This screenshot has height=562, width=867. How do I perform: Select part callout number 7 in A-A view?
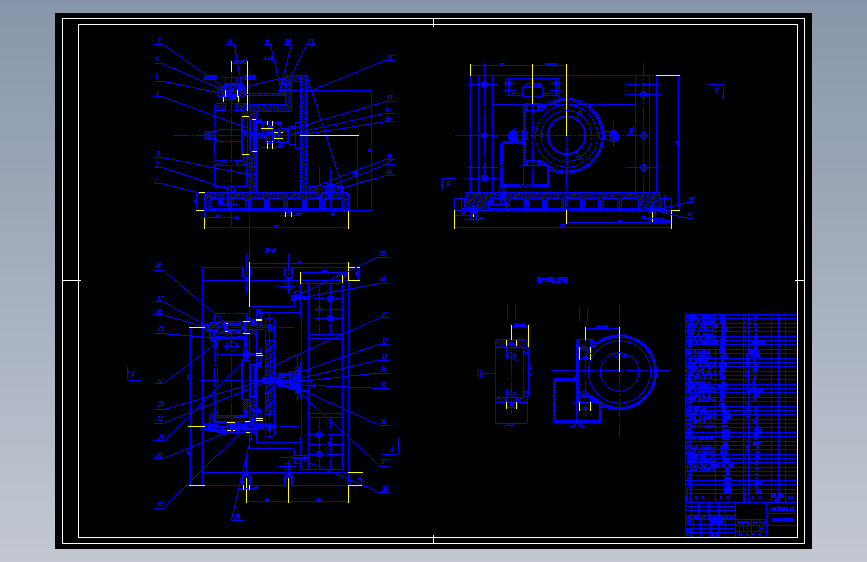(159, 41)
